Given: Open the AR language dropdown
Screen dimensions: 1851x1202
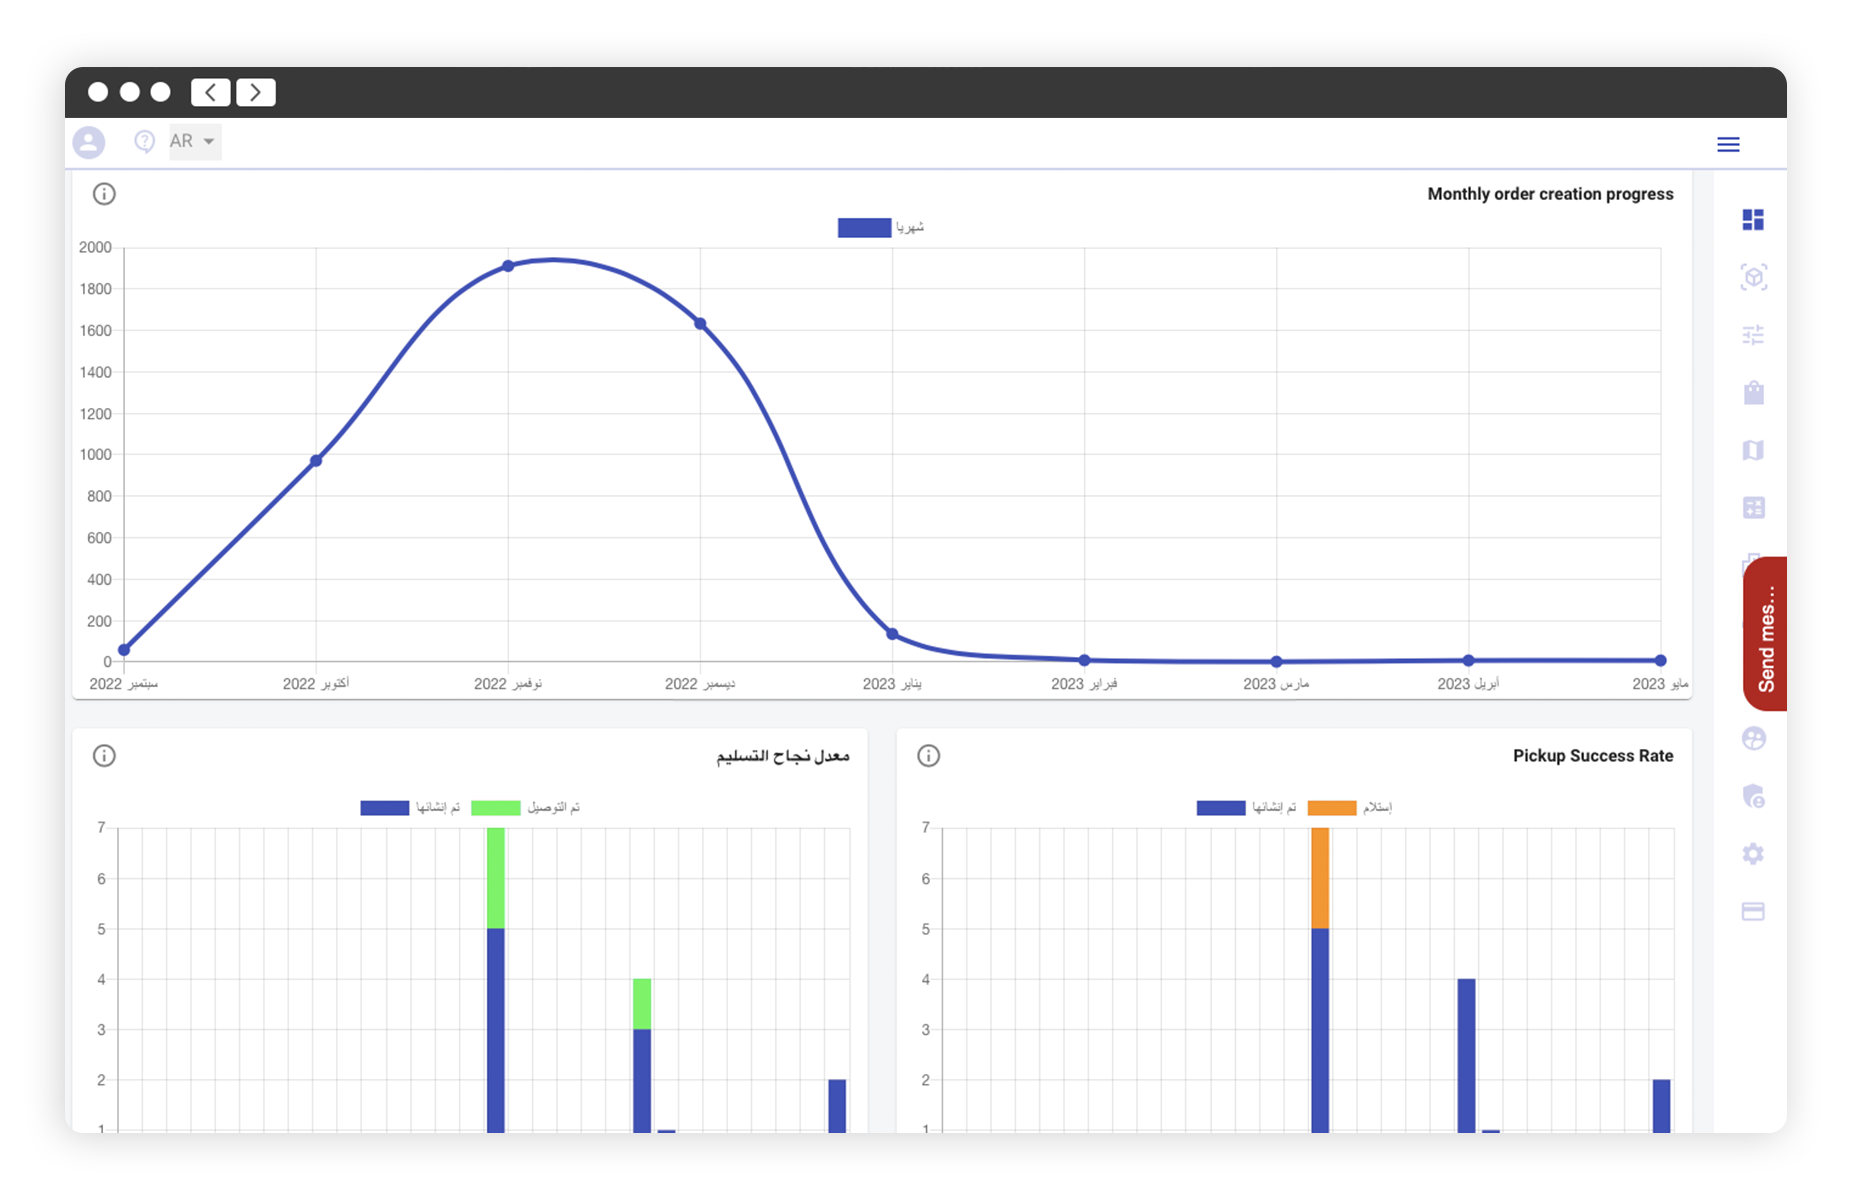Looking at the screenshot, I should click(194, 142).
